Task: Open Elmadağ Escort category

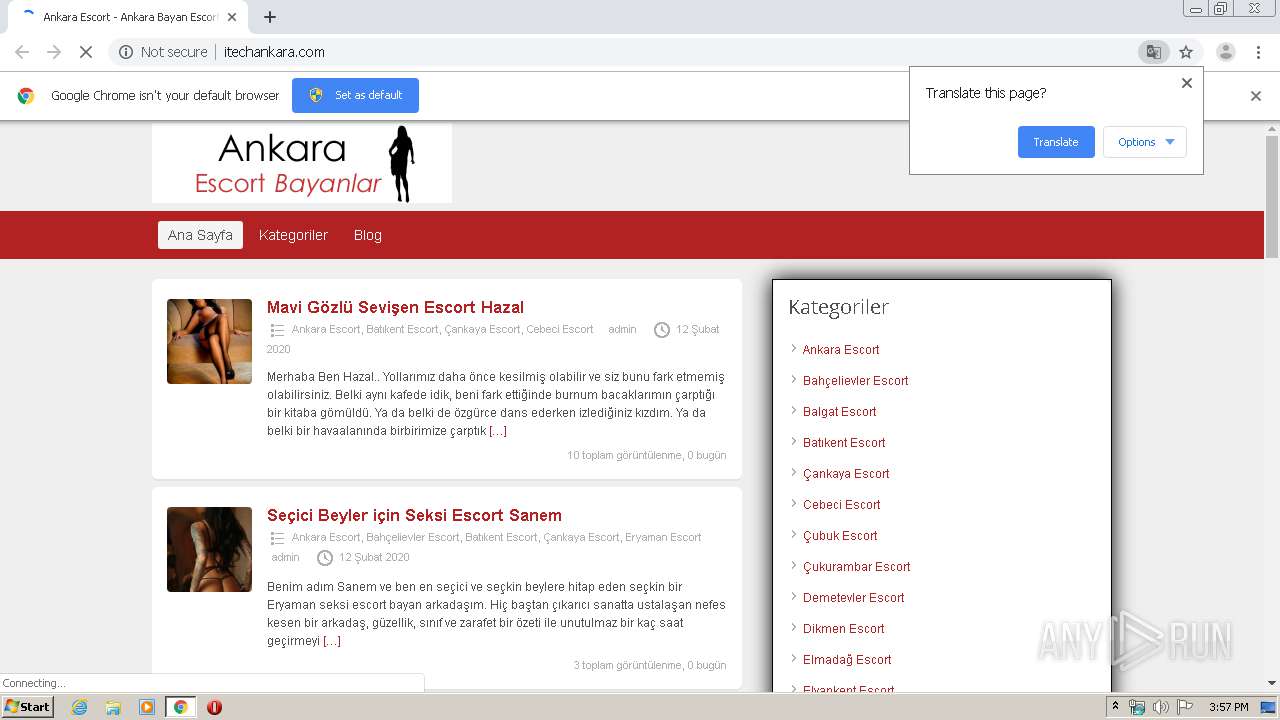Action: (x=847, y=660)
